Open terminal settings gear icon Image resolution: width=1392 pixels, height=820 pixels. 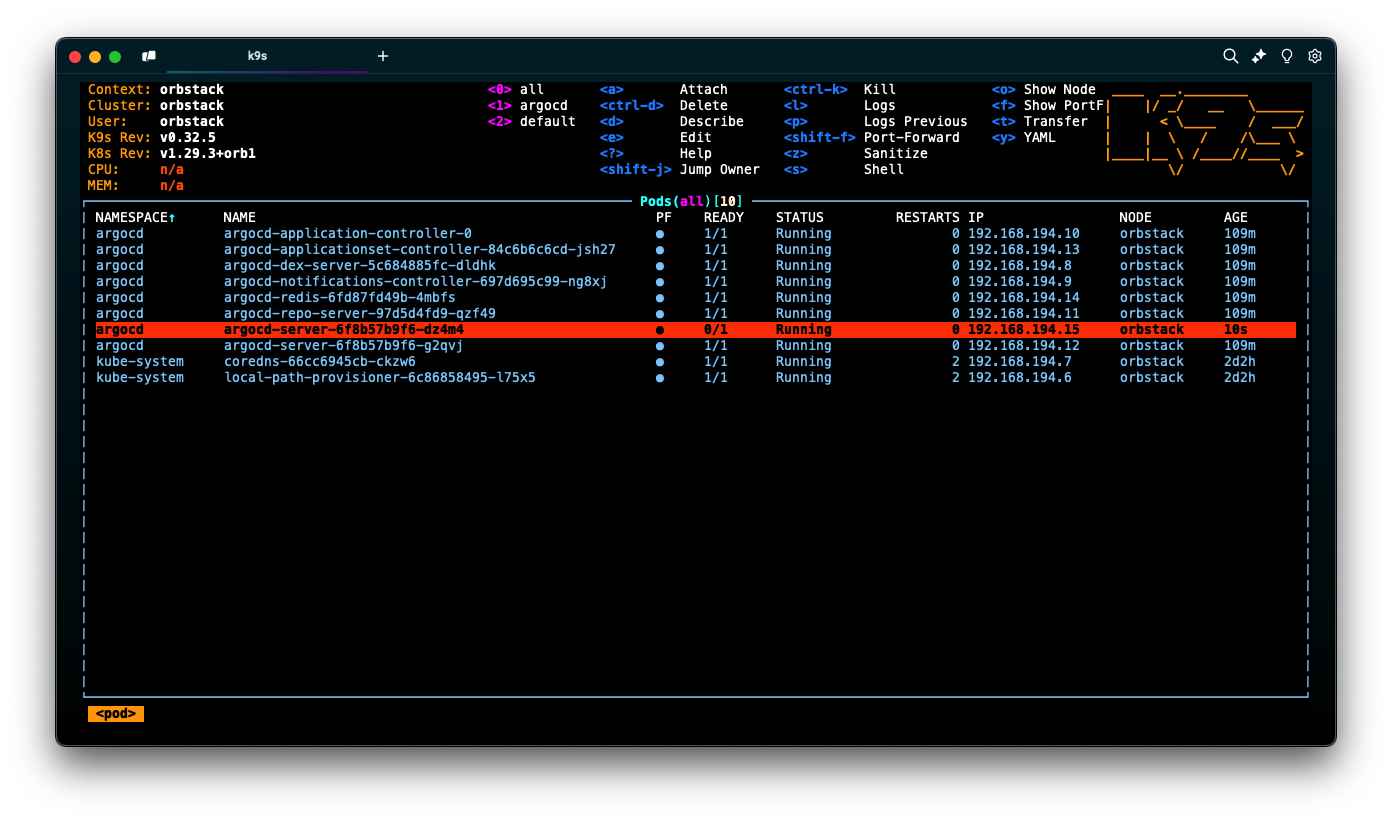[x=1315, y=56]
